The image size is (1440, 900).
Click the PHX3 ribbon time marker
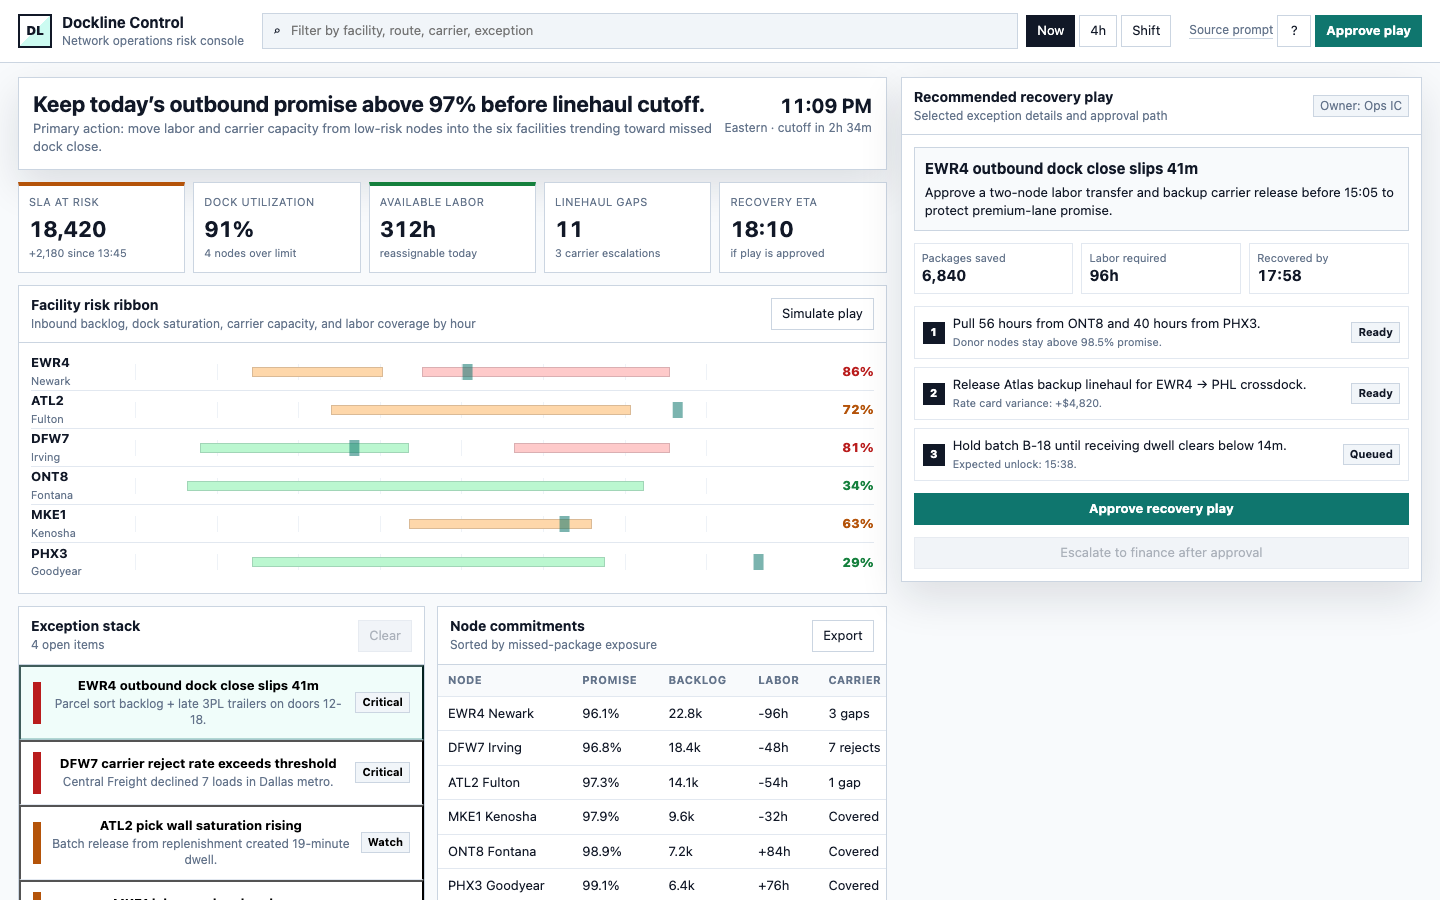(x=758, y=562)
